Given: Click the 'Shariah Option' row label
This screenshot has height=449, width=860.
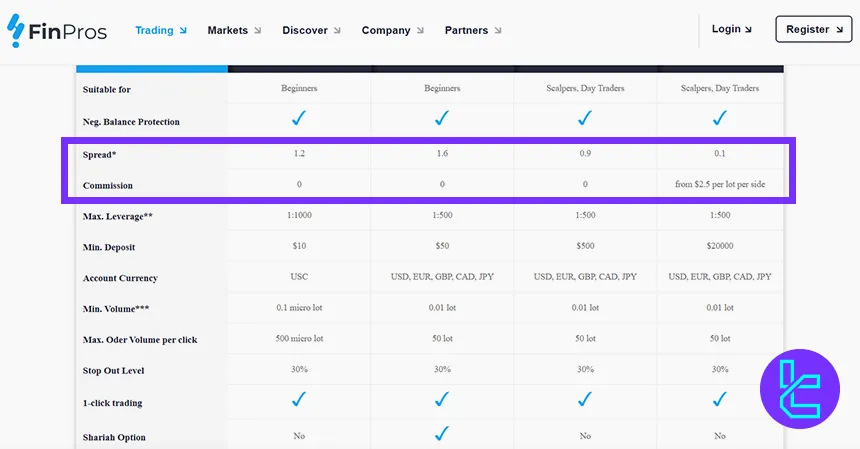Looking at the screenshot, I should point(114,437).
